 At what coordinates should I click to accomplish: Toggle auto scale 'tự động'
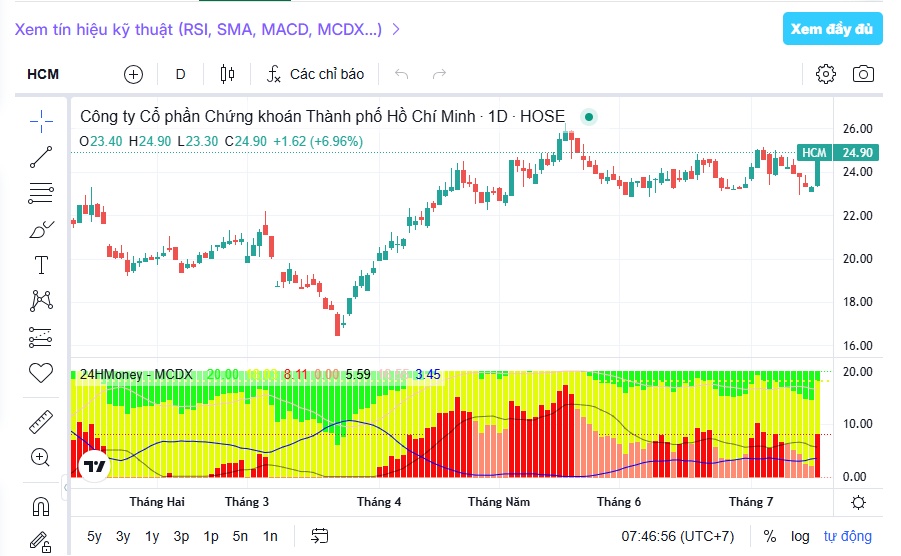pos(848,536)
